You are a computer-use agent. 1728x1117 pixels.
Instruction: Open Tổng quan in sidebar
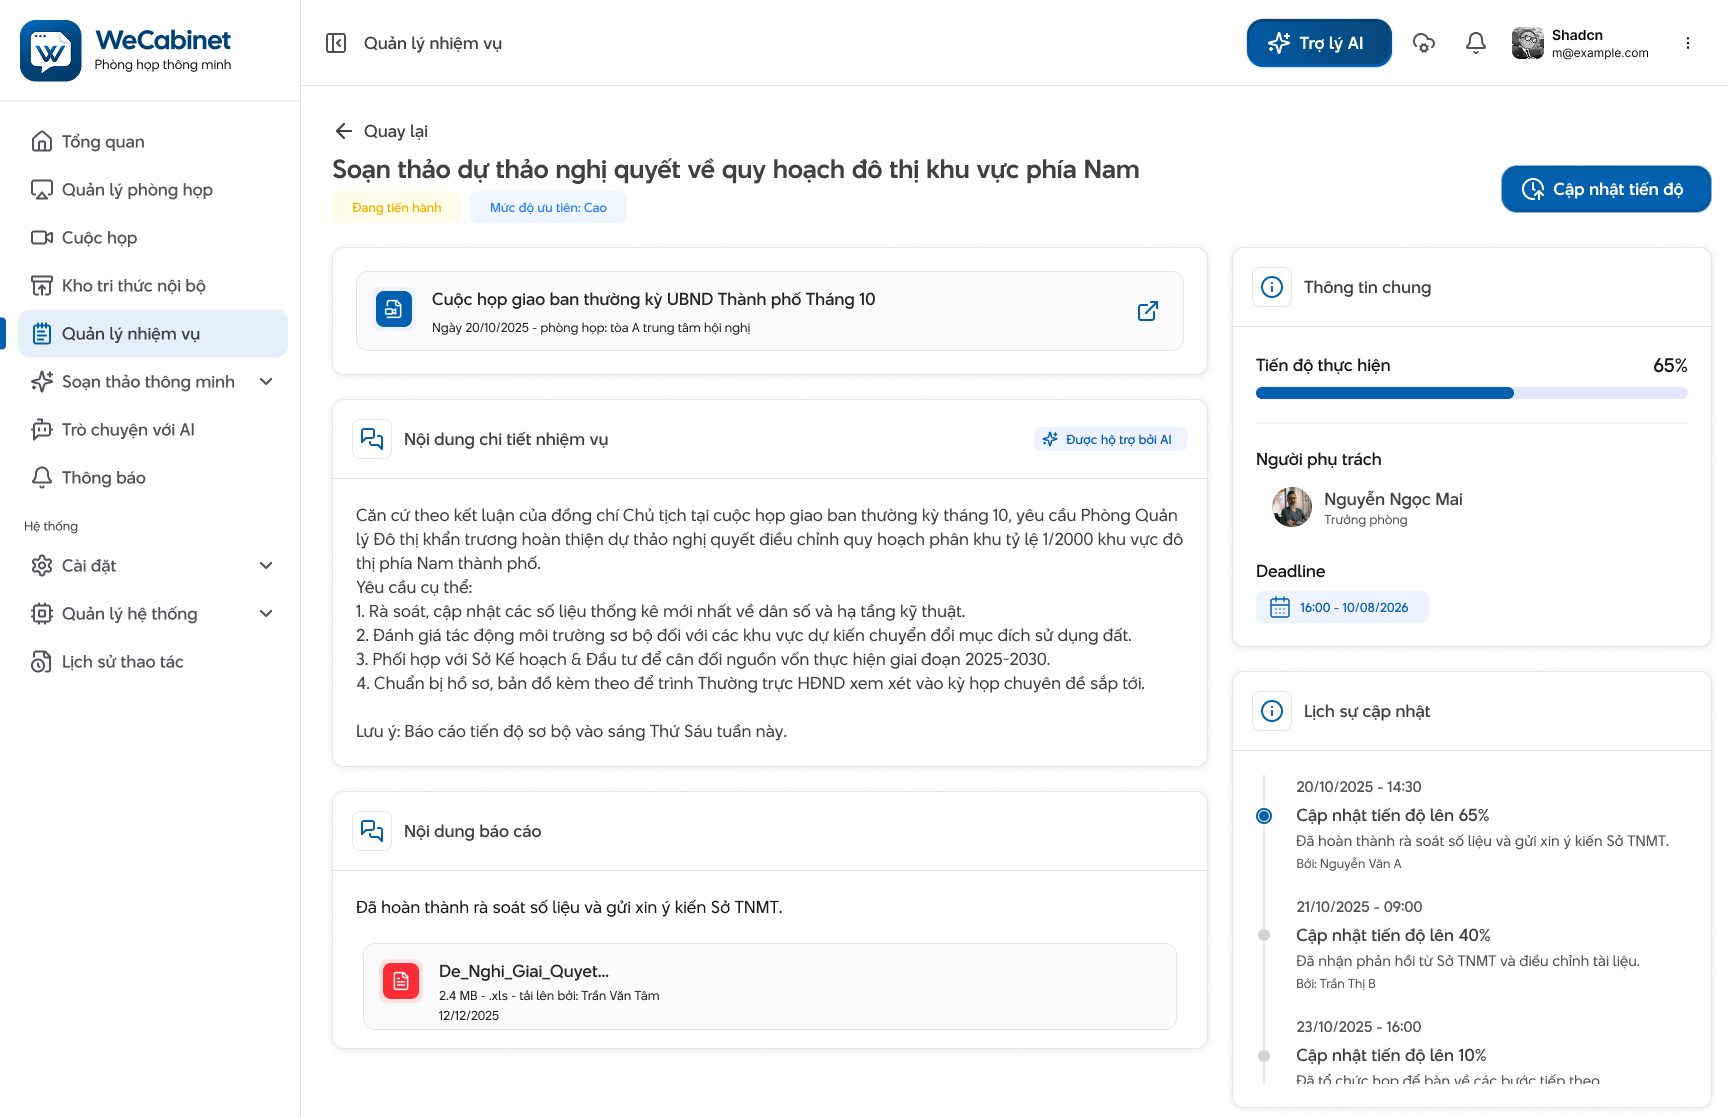pos(153,142)
